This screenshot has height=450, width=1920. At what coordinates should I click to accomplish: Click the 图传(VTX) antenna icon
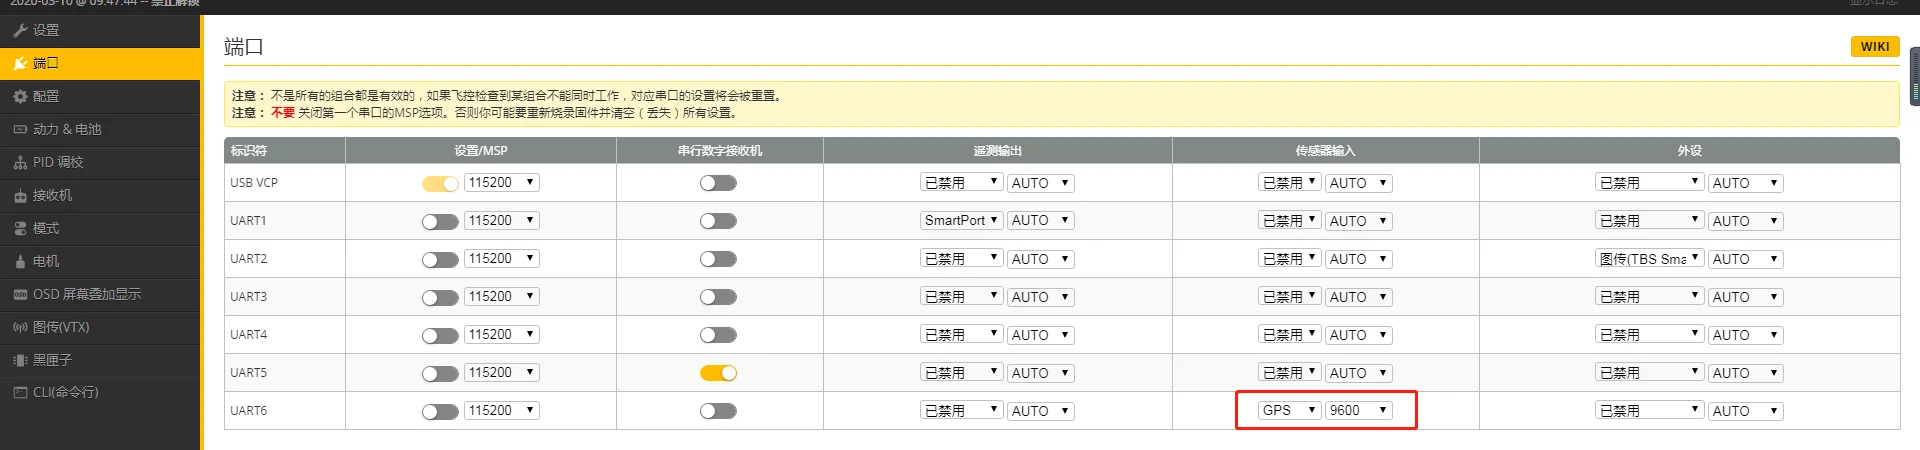20,328
